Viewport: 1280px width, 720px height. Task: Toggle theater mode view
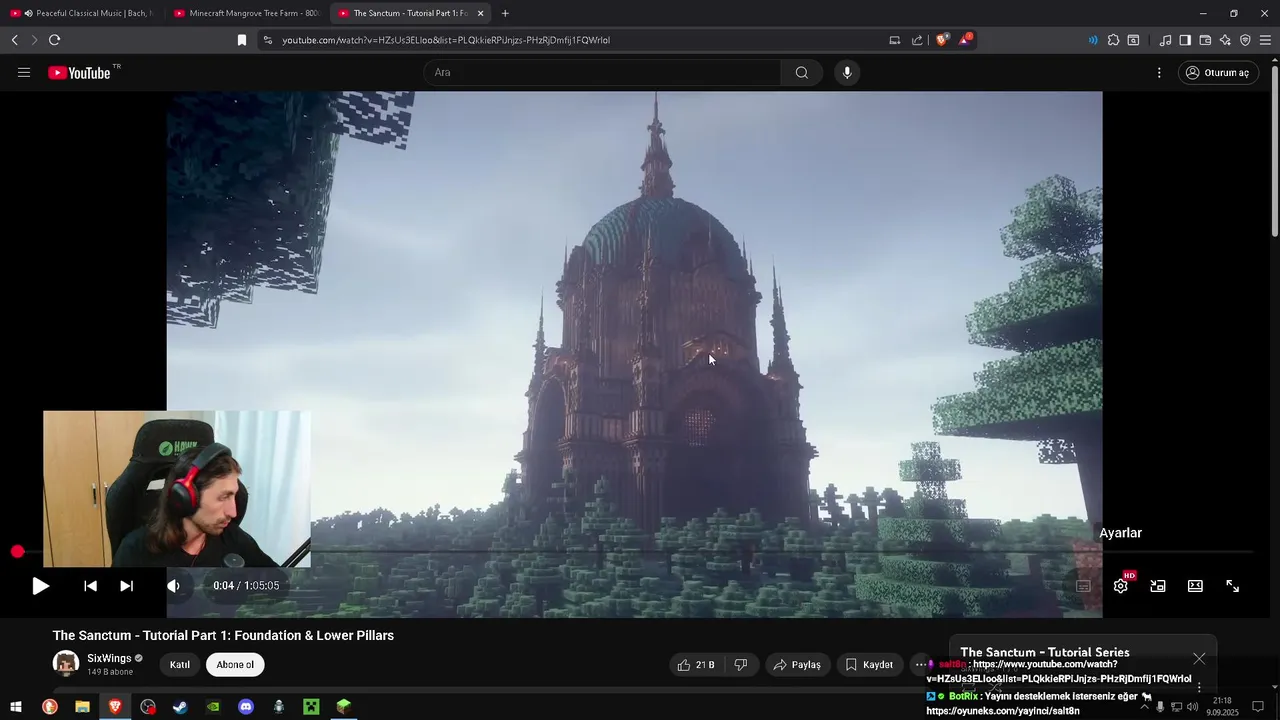1195,586
